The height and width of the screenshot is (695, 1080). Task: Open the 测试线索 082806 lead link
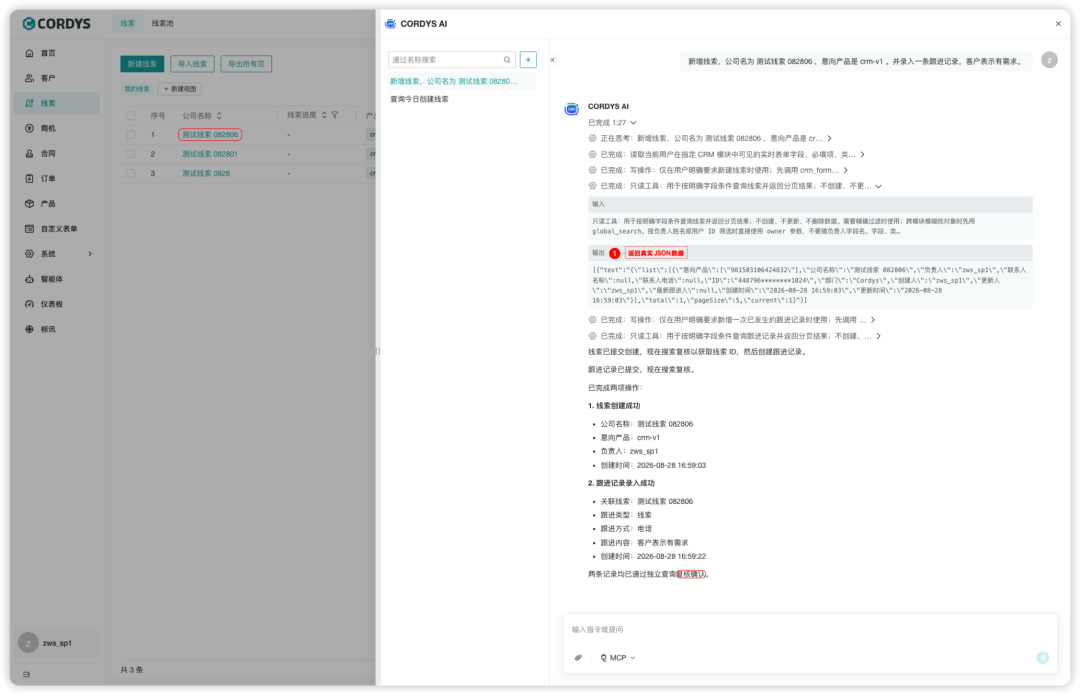point(210,135)
